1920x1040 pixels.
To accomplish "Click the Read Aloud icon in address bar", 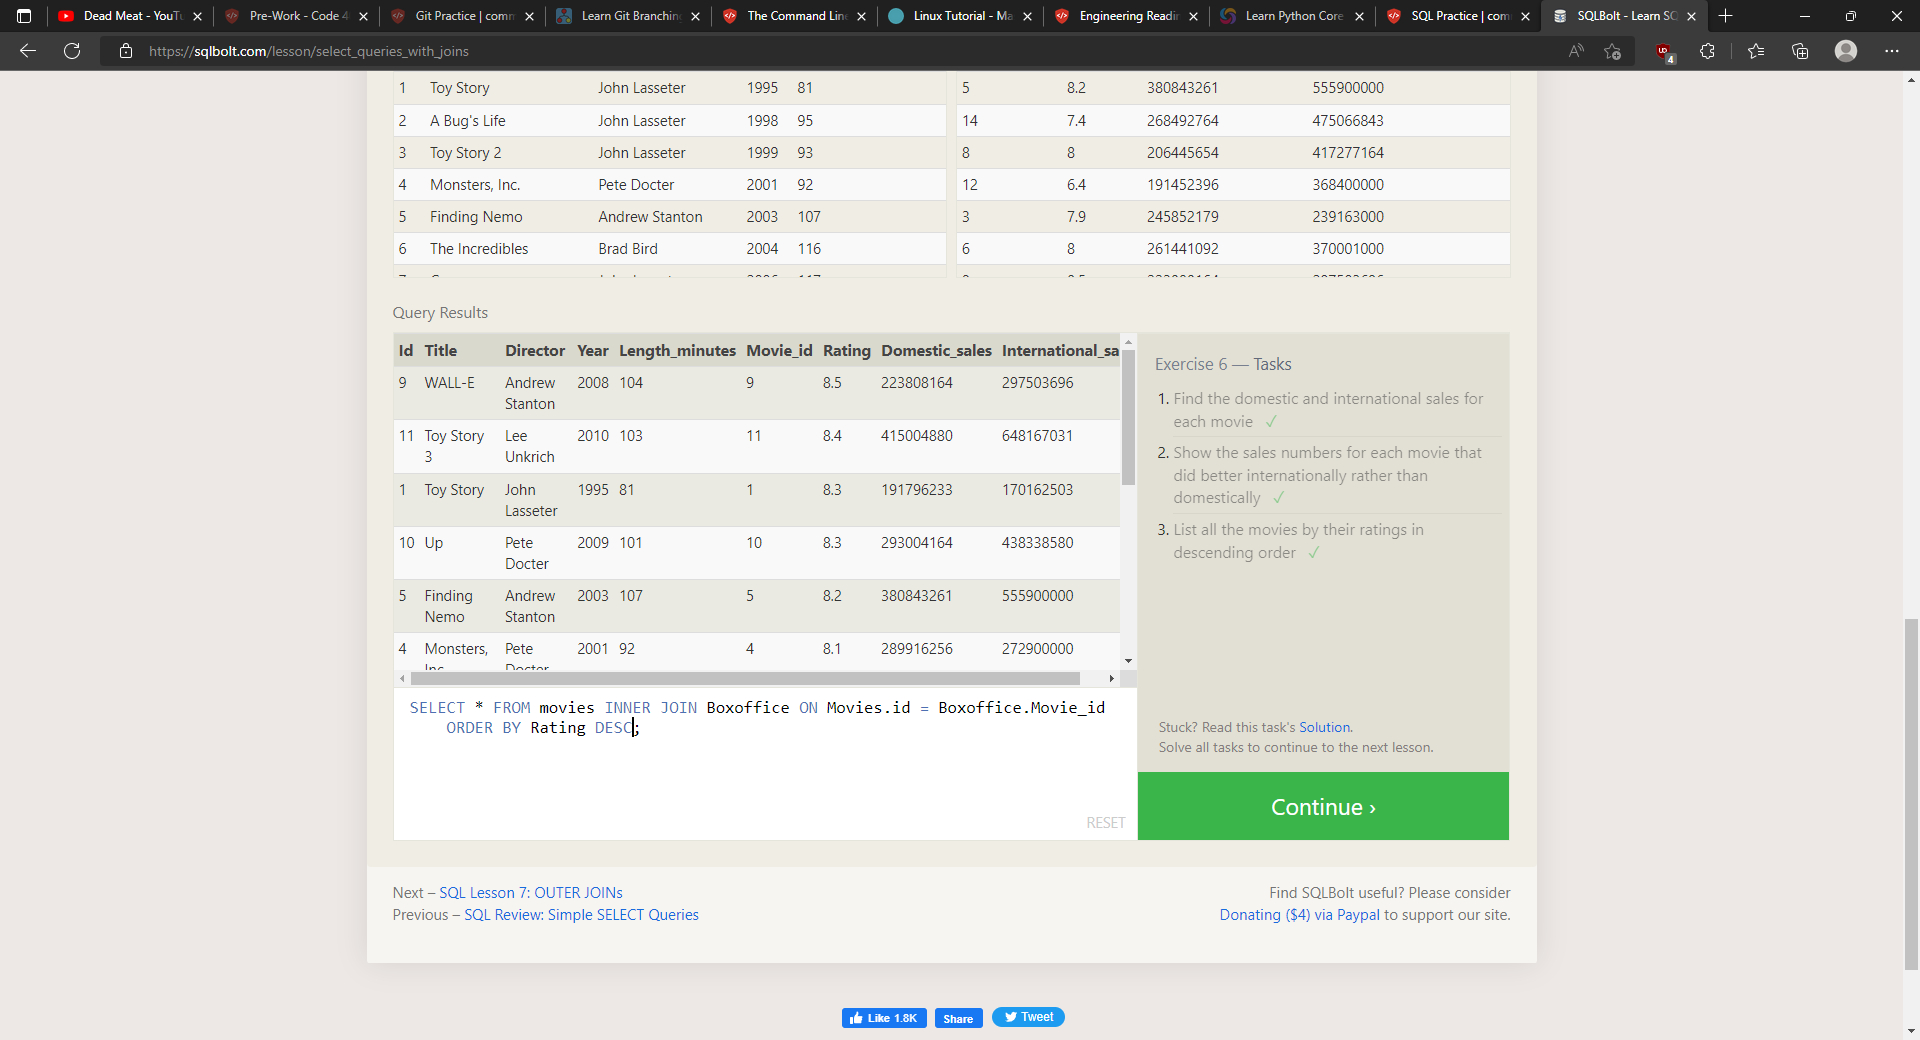I will pyautogui.click(x=1576, y=51).
